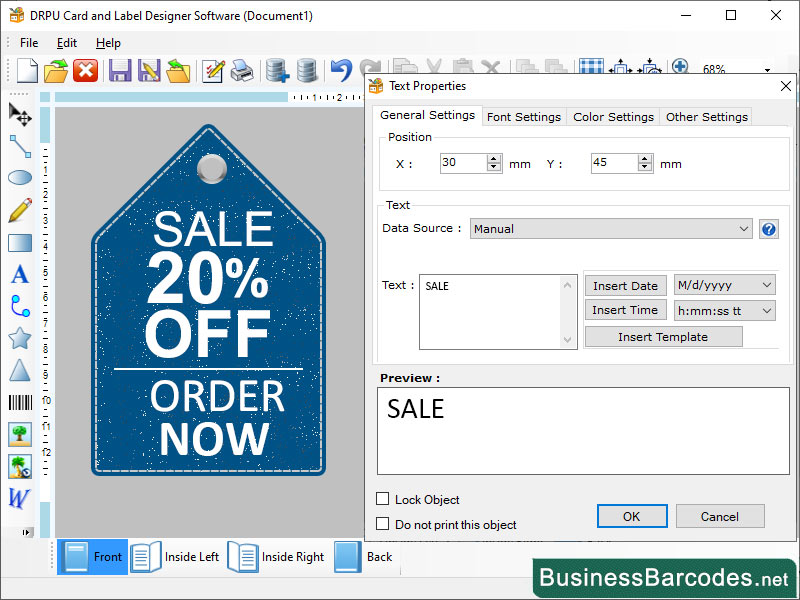Viewport: 800px width, 600px height.
Task: Pick the Ellipse shape tool
Action: point(20,178)
